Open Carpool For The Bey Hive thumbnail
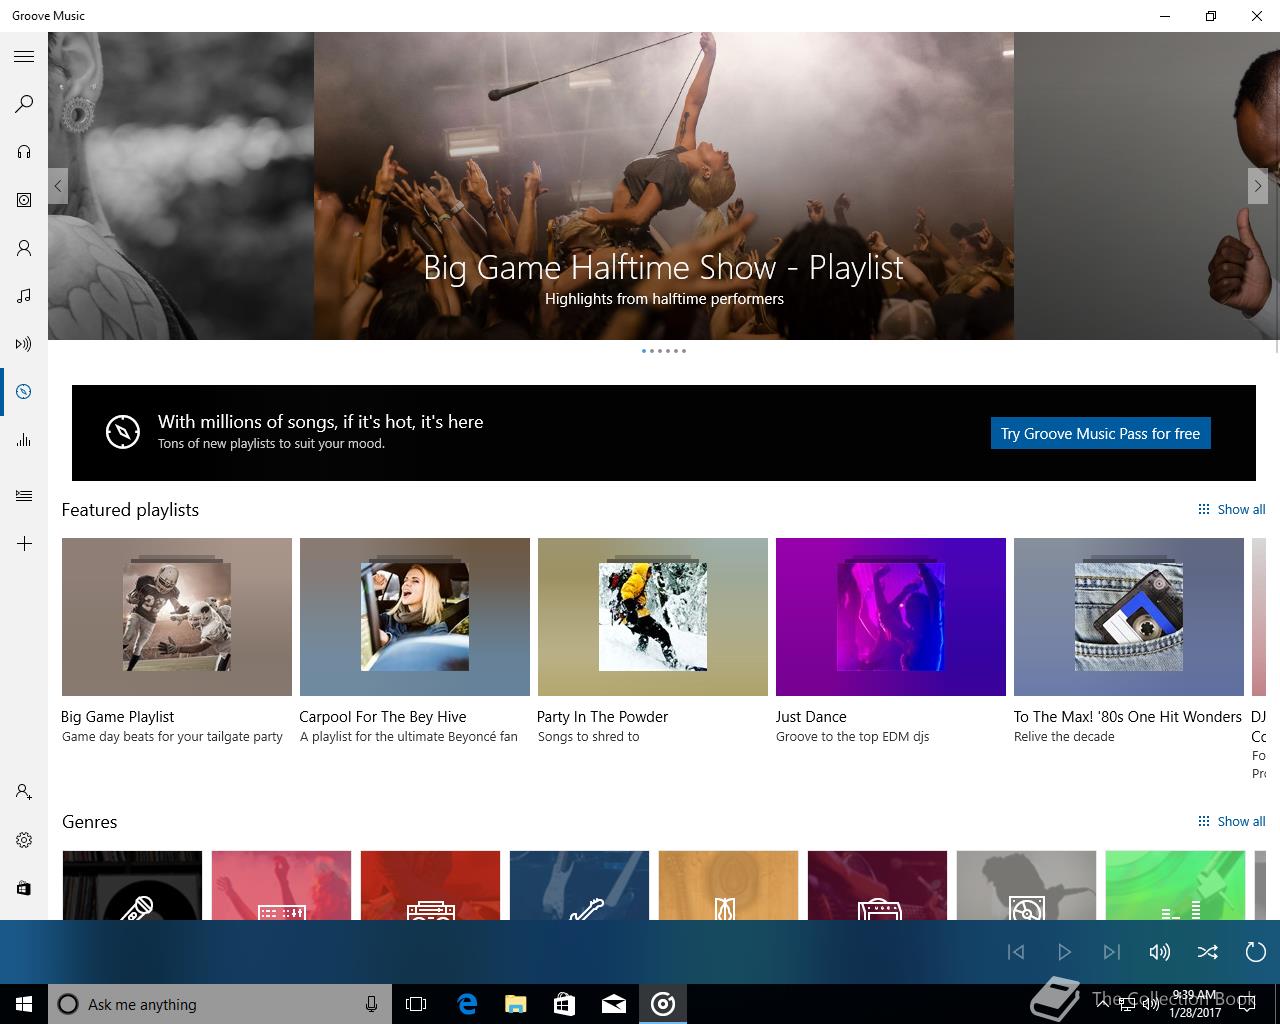The width and height of the screenshot is (1280, 1024). point(415,617)
